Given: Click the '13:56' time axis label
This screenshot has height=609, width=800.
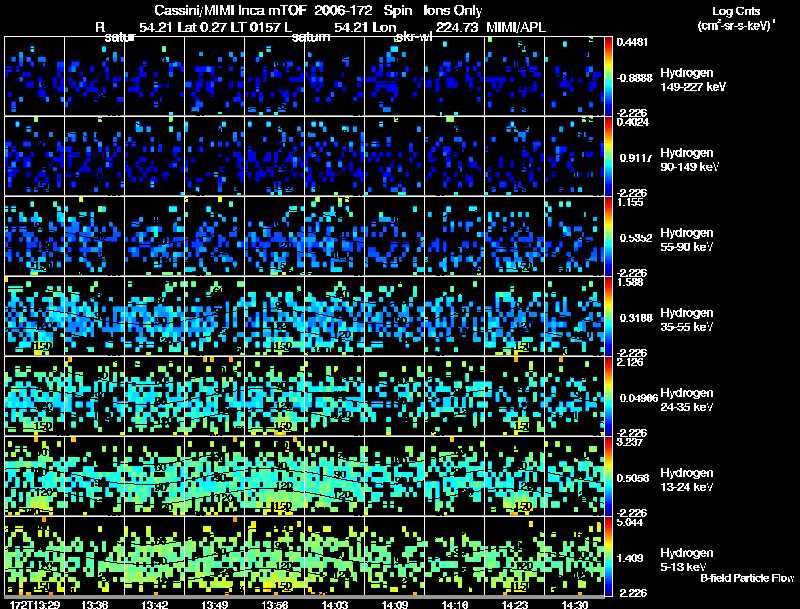Looking at the screenshot, I should (274, 604).
